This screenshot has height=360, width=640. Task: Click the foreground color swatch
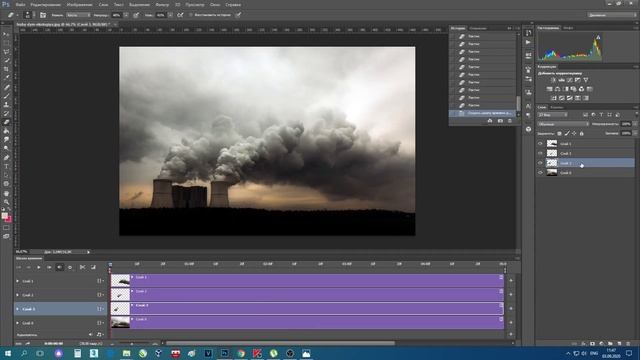(4, 216)
